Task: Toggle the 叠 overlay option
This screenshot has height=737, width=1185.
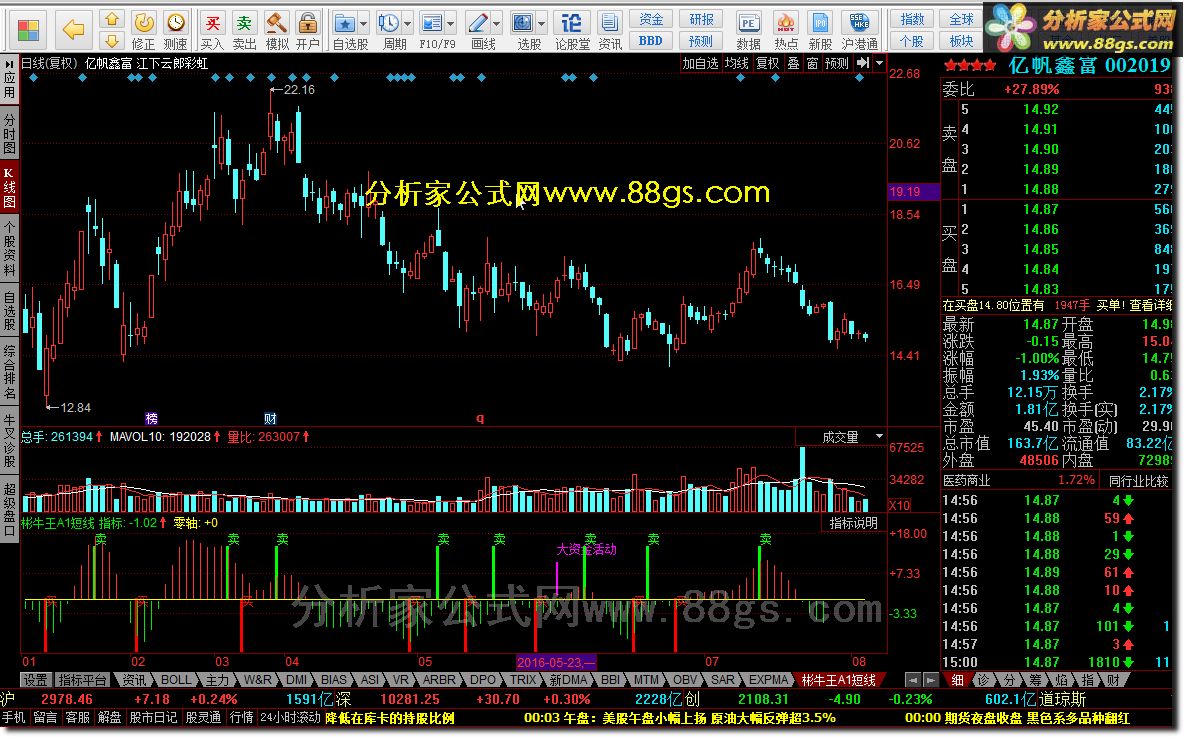Action: coord(794,63)
